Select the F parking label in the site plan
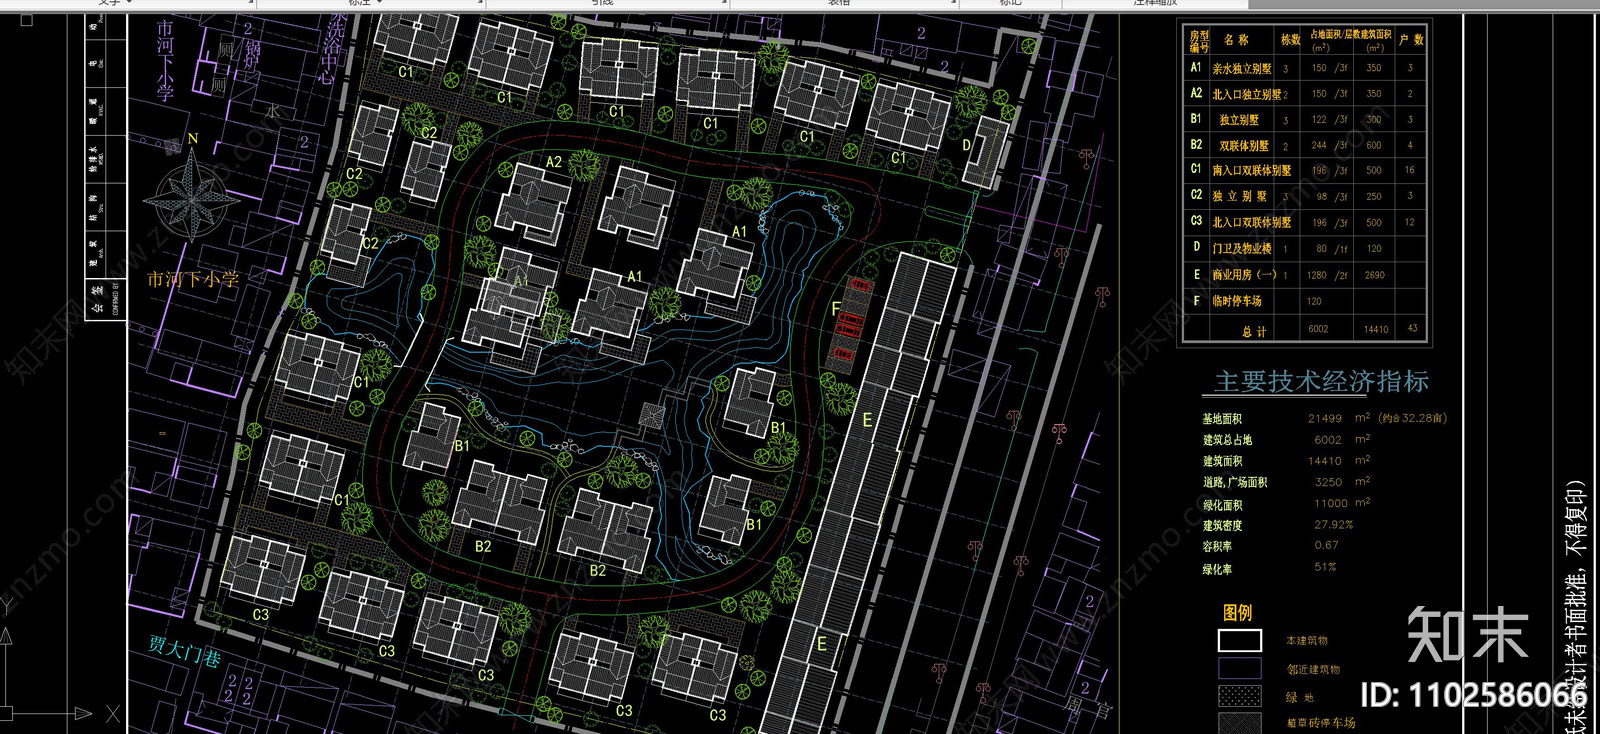Screen dimensions: 1600x734 click(836, 309)
